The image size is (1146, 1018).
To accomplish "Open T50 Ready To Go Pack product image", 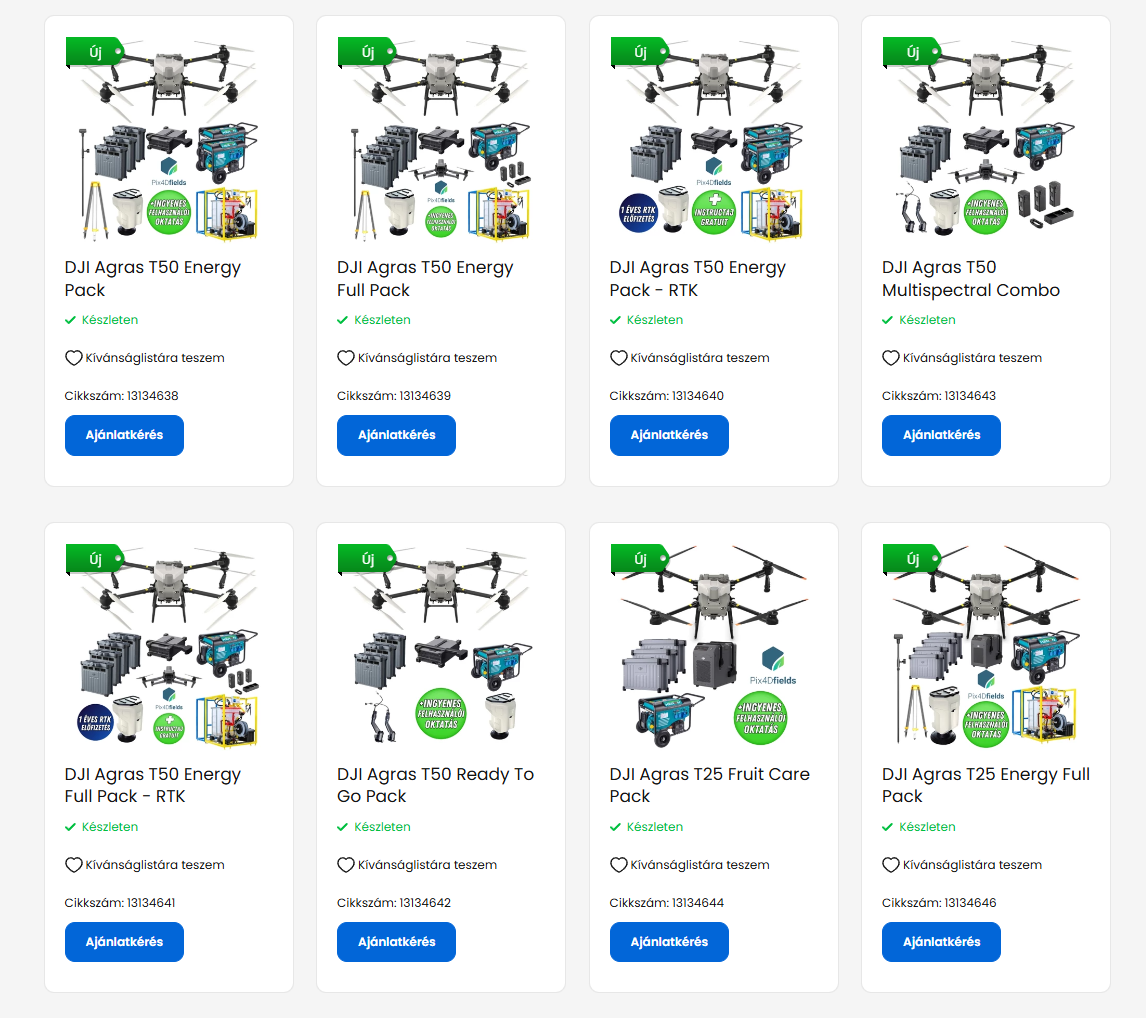I will (x=441, y=646).
